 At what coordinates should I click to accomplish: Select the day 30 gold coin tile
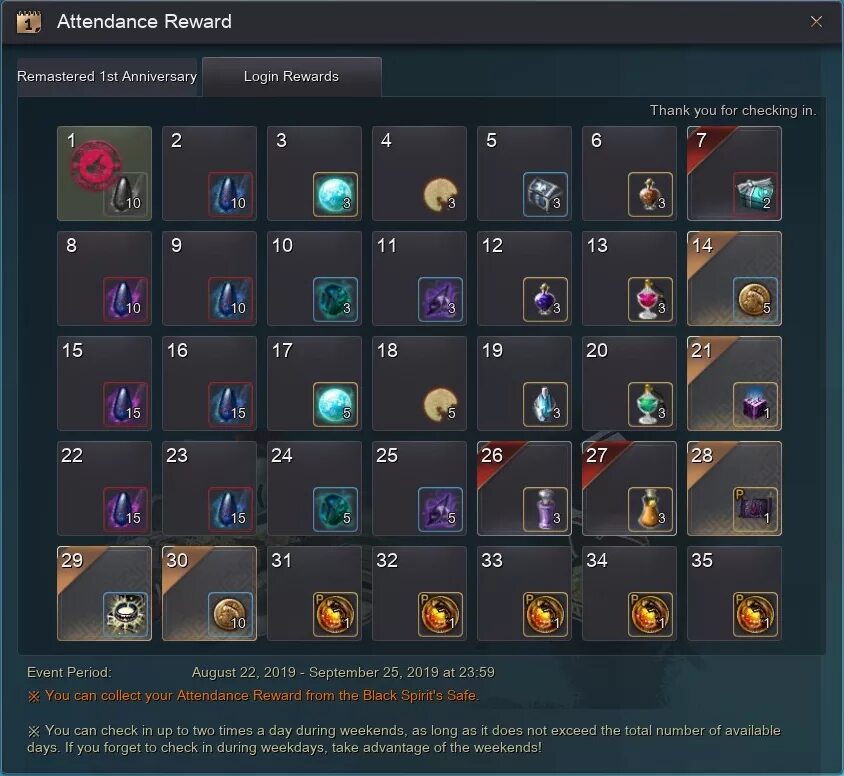[x=209, y=594]
